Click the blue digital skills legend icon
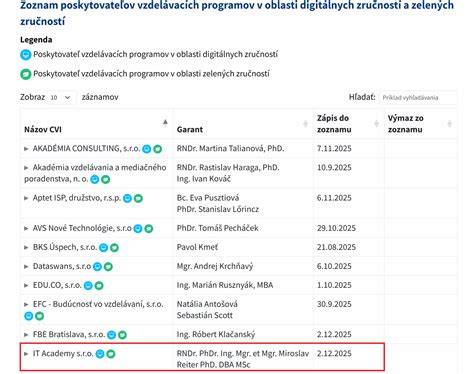 pos(26,55)
